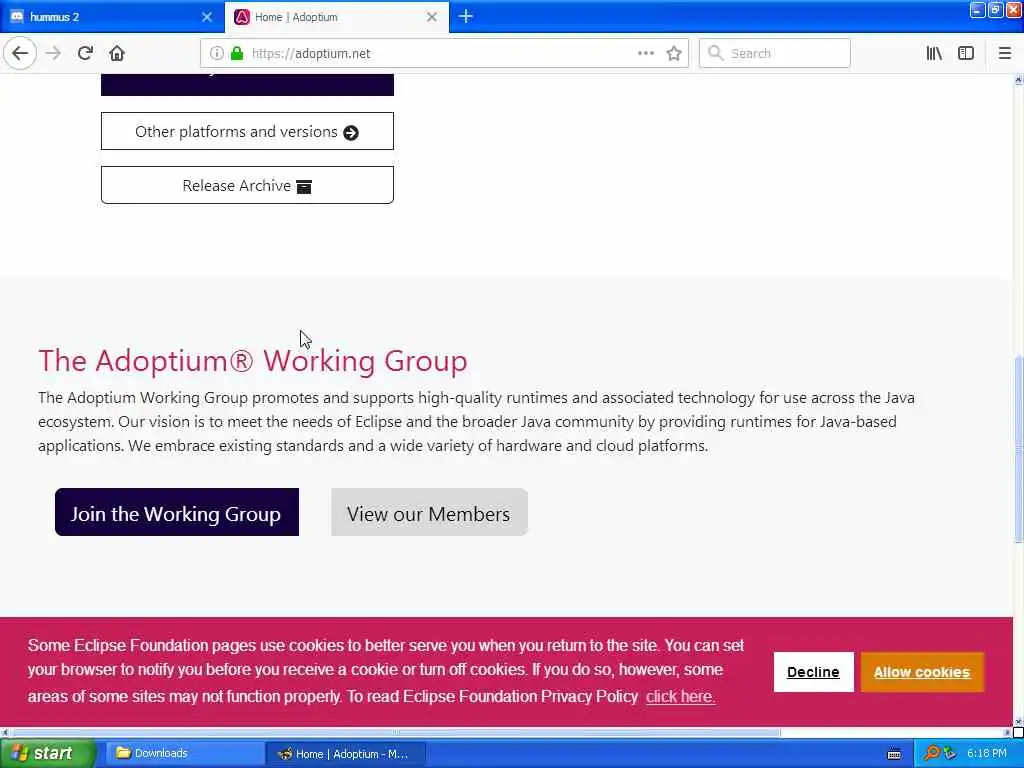Viewport: 1024px width, 768px height.
Task: Open the Library icon in toolbar
Action: click(934, 54)
